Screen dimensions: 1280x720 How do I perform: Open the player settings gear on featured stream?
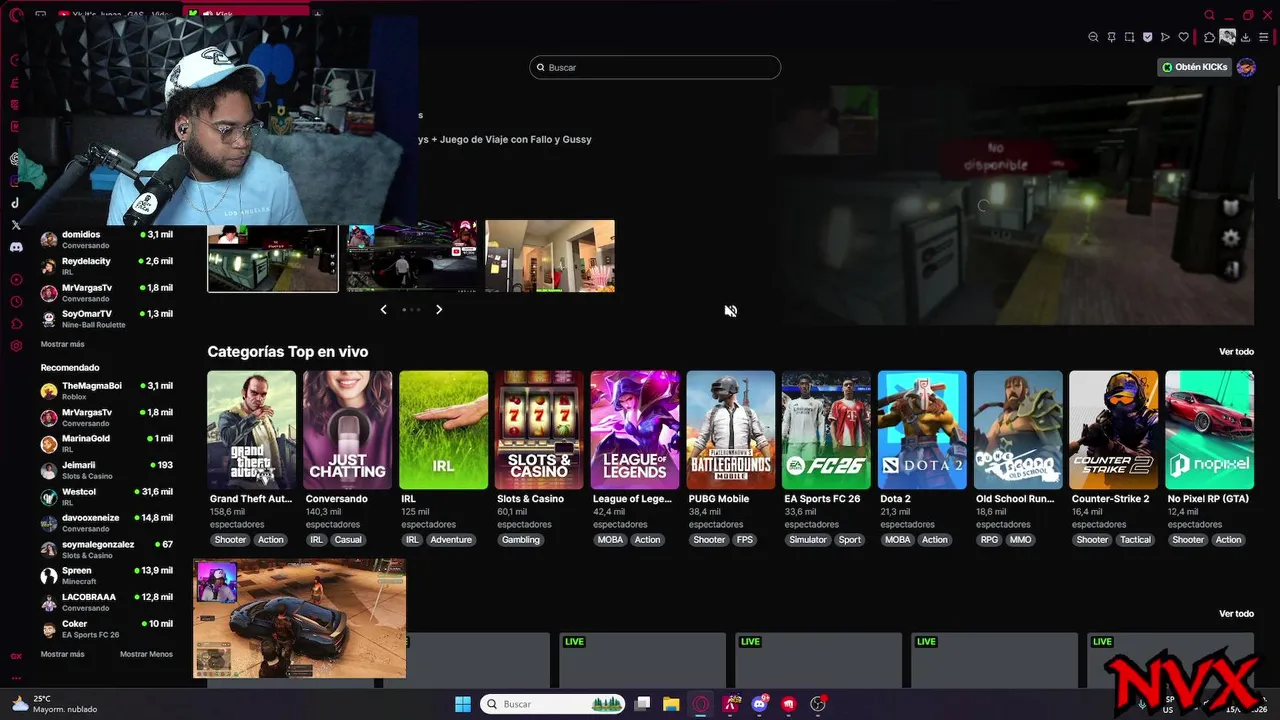coord(1231,238)
